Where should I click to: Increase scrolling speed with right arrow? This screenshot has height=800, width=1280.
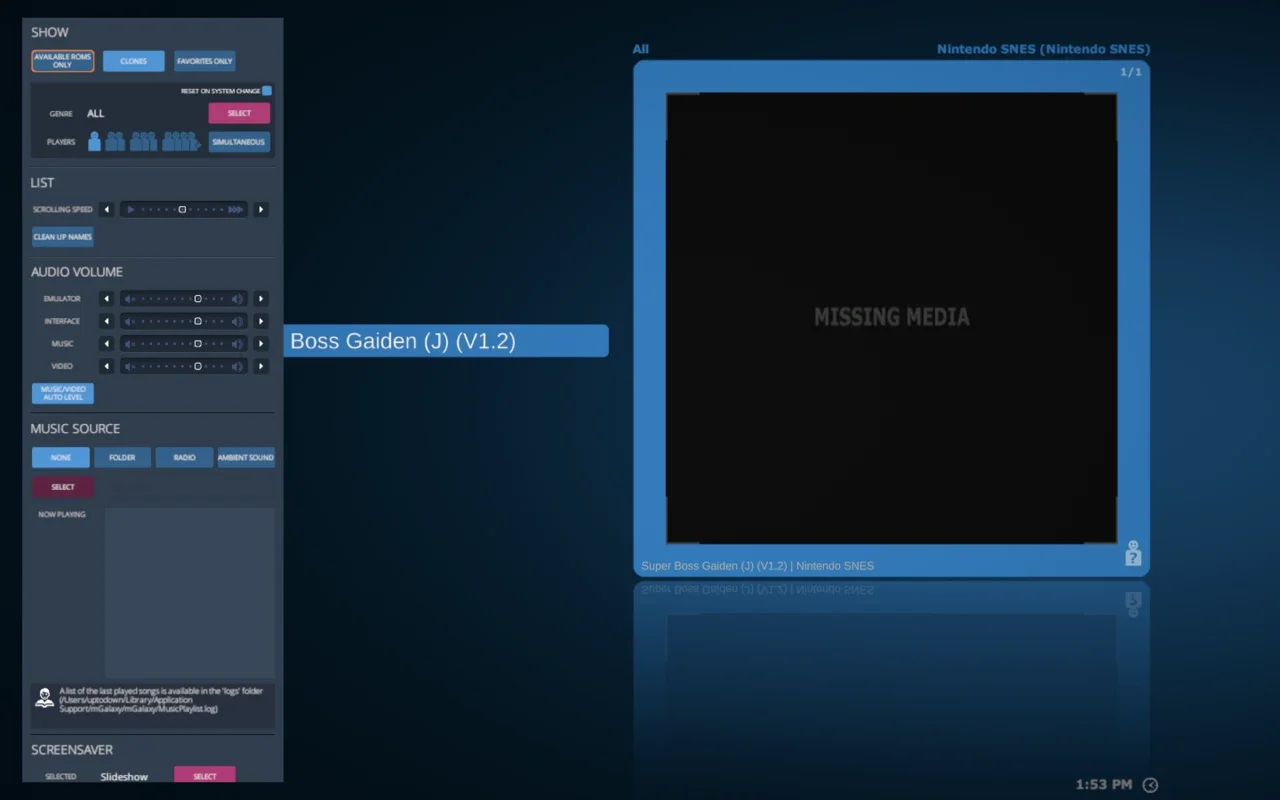[261, 210]
